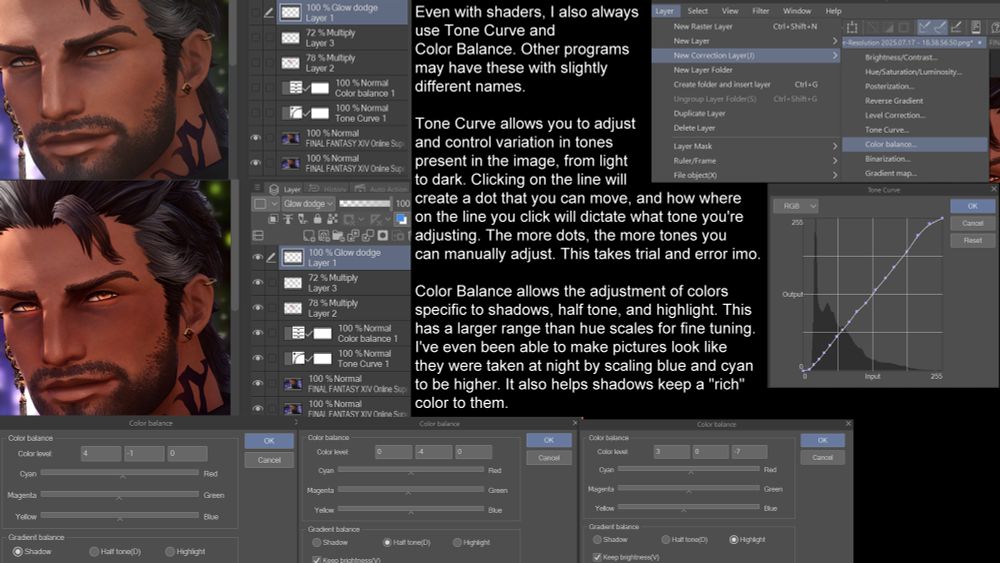Expand the File object submenu
This screenshot has height=563, width=1000.
[835, 175]
